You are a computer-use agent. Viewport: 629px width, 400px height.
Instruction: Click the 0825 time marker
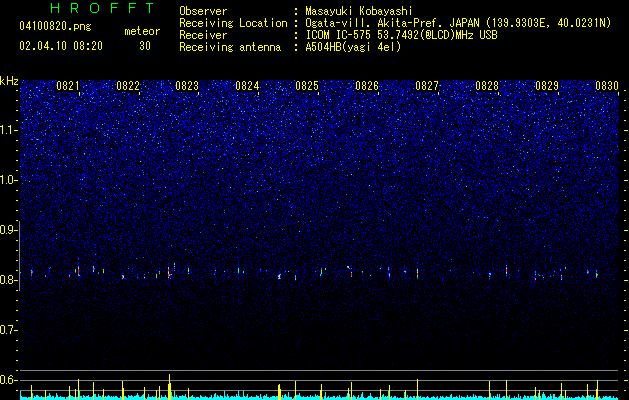click(x=307, y=86)
